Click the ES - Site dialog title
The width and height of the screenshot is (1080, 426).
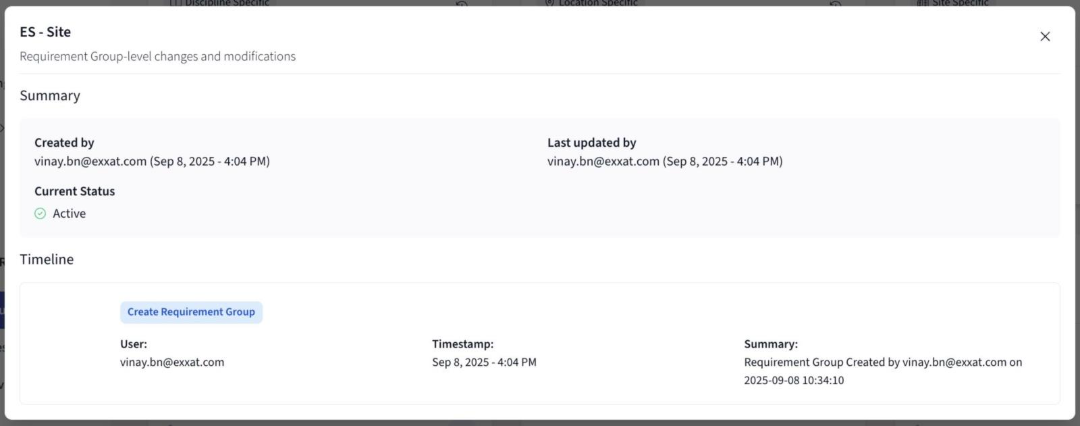[x=45, y=32]
